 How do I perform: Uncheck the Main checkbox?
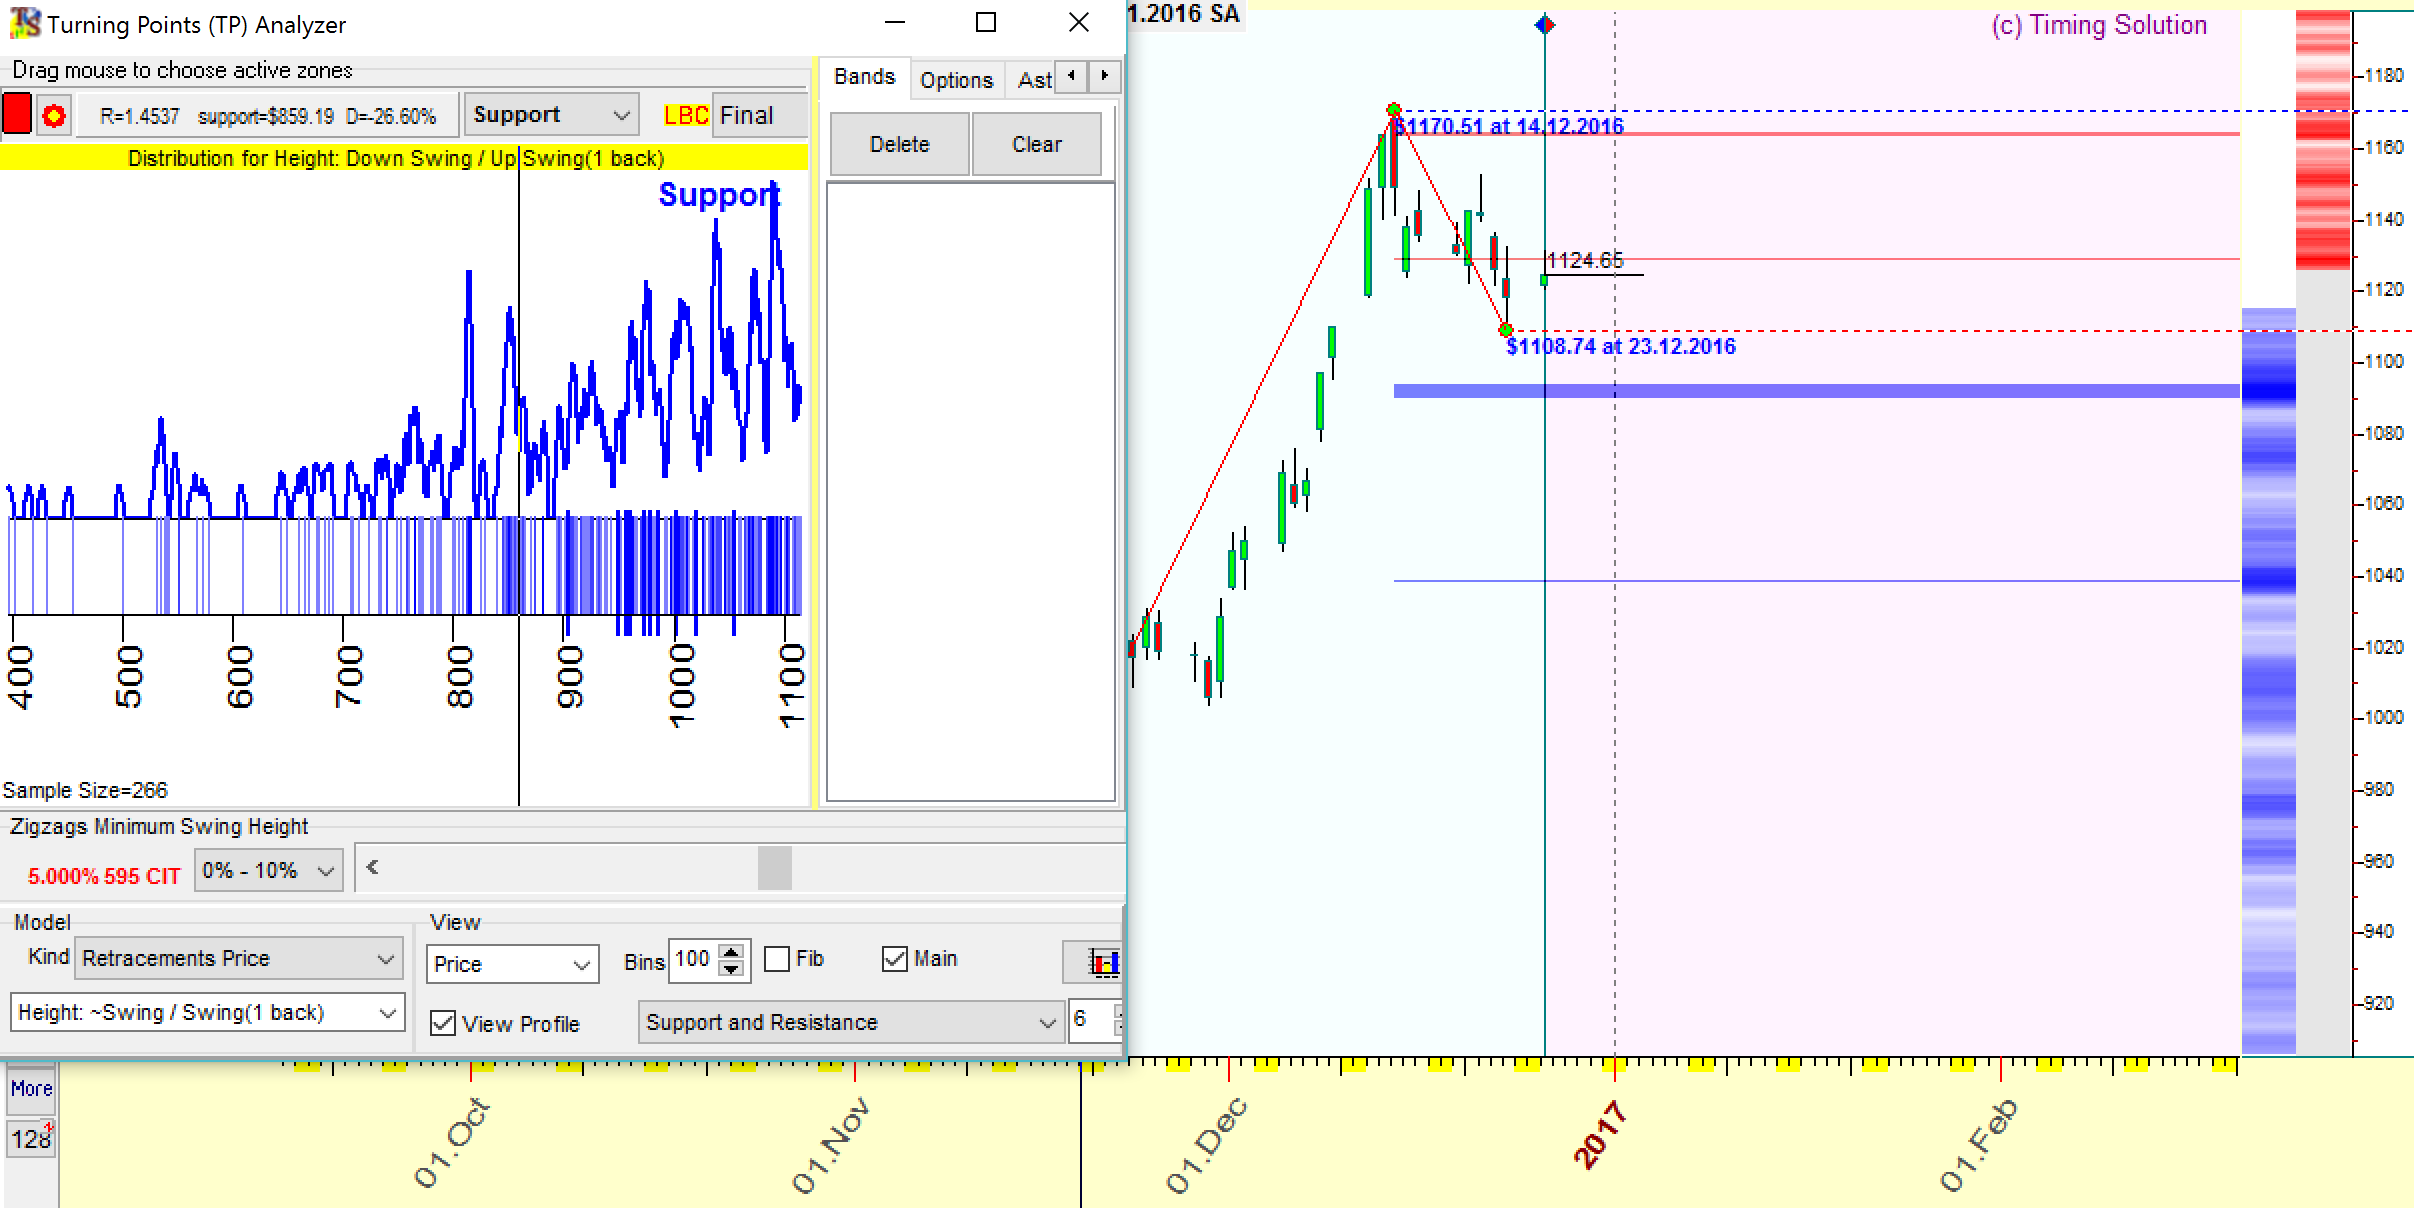point(894,959)
